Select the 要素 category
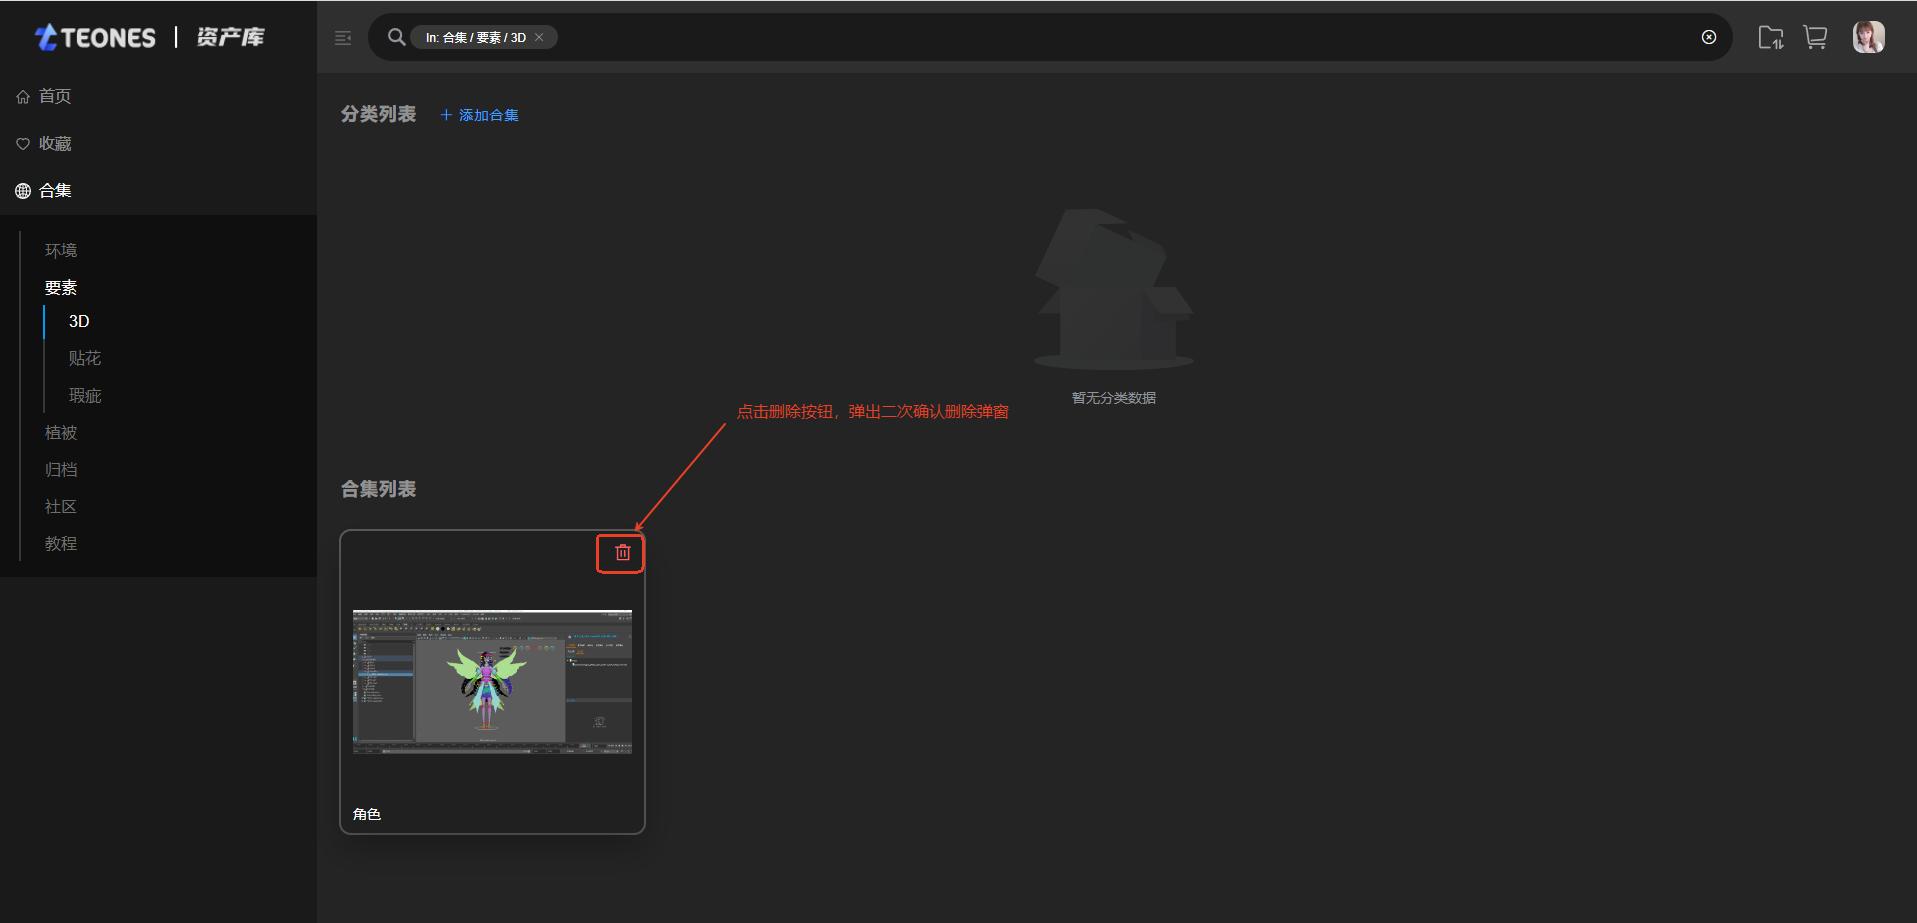Viewport: 1917px width, 923px height. [x=61, y=287]
